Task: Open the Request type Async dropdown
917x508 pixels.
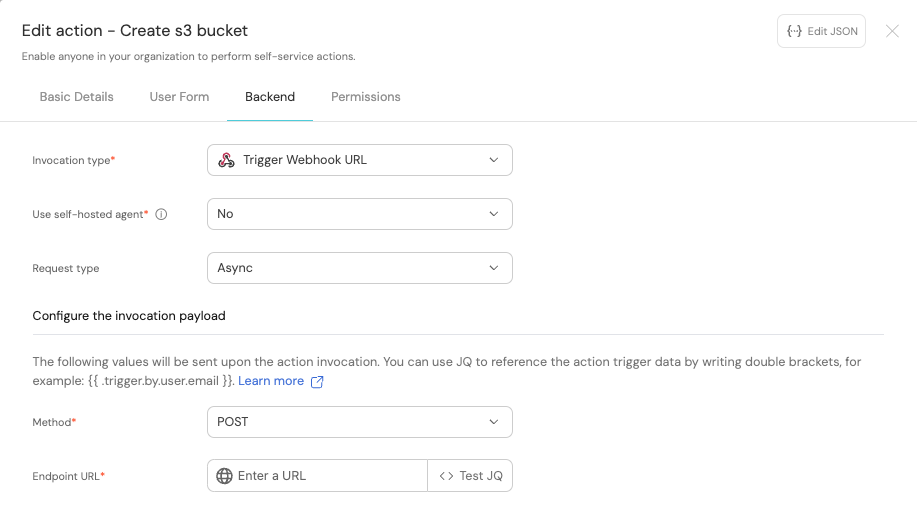Action: click(x=359, y=268)
